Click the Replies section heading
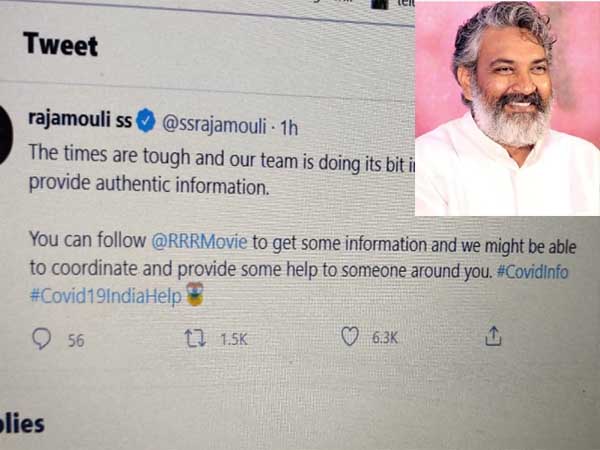This screenshot has height=450, width=600. [22, 424]
